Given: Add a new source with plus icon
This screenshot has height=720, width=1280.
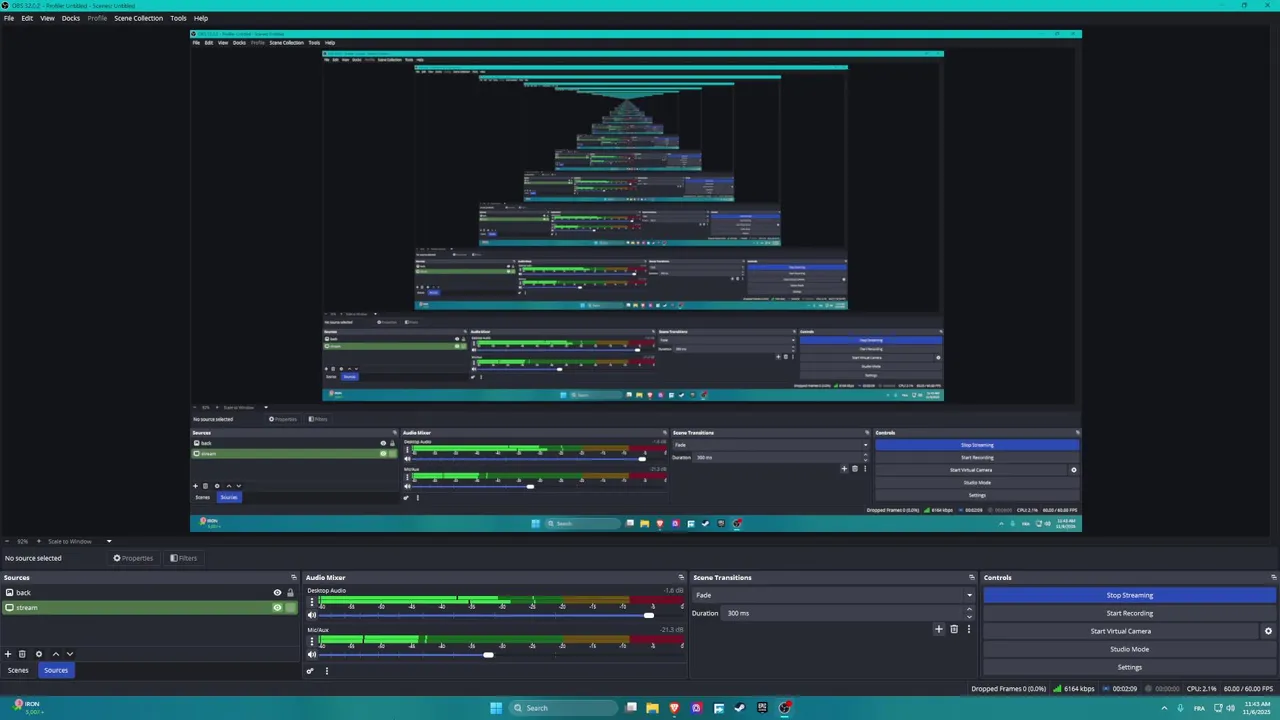Looking at the screenshot, I should coord(8,654).
